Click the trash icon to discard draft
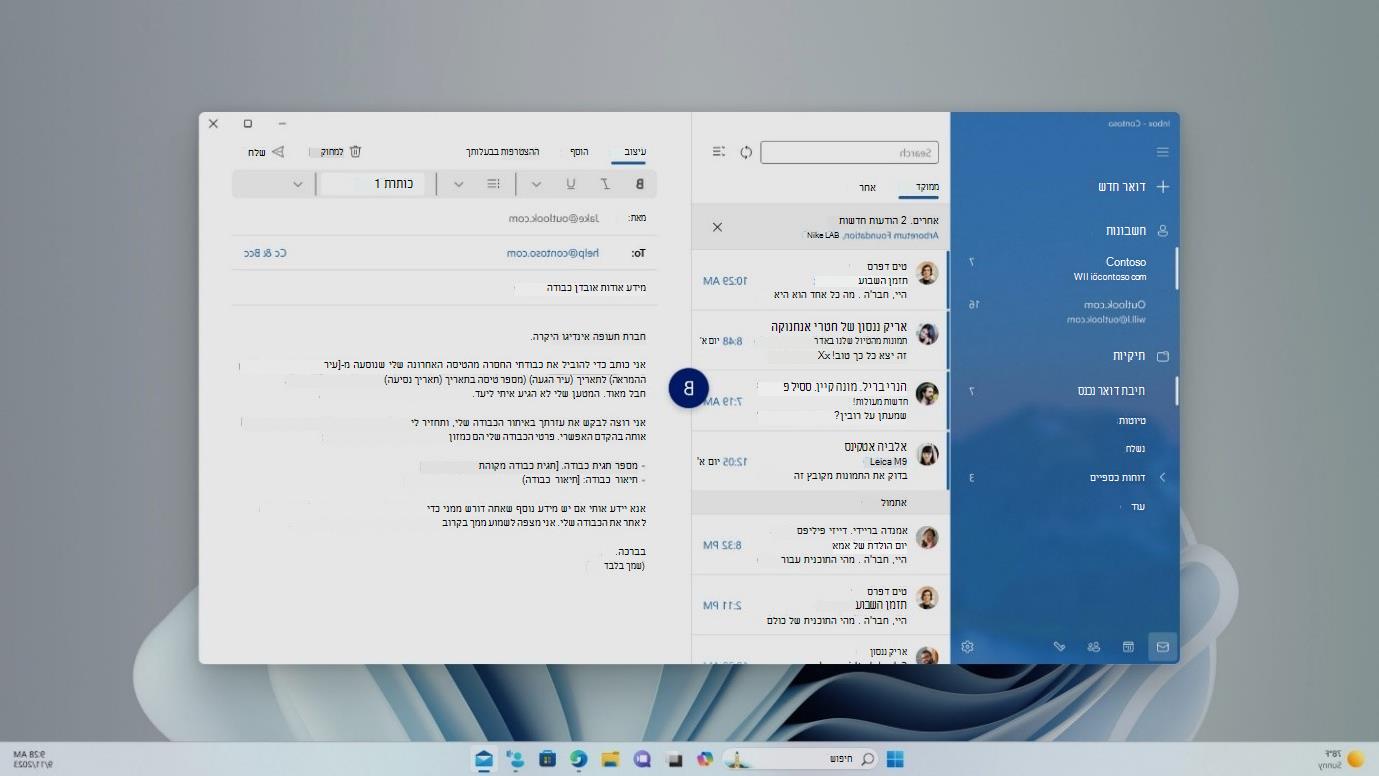Screen dimensions: 1379x776 click(x=355, y=152)
